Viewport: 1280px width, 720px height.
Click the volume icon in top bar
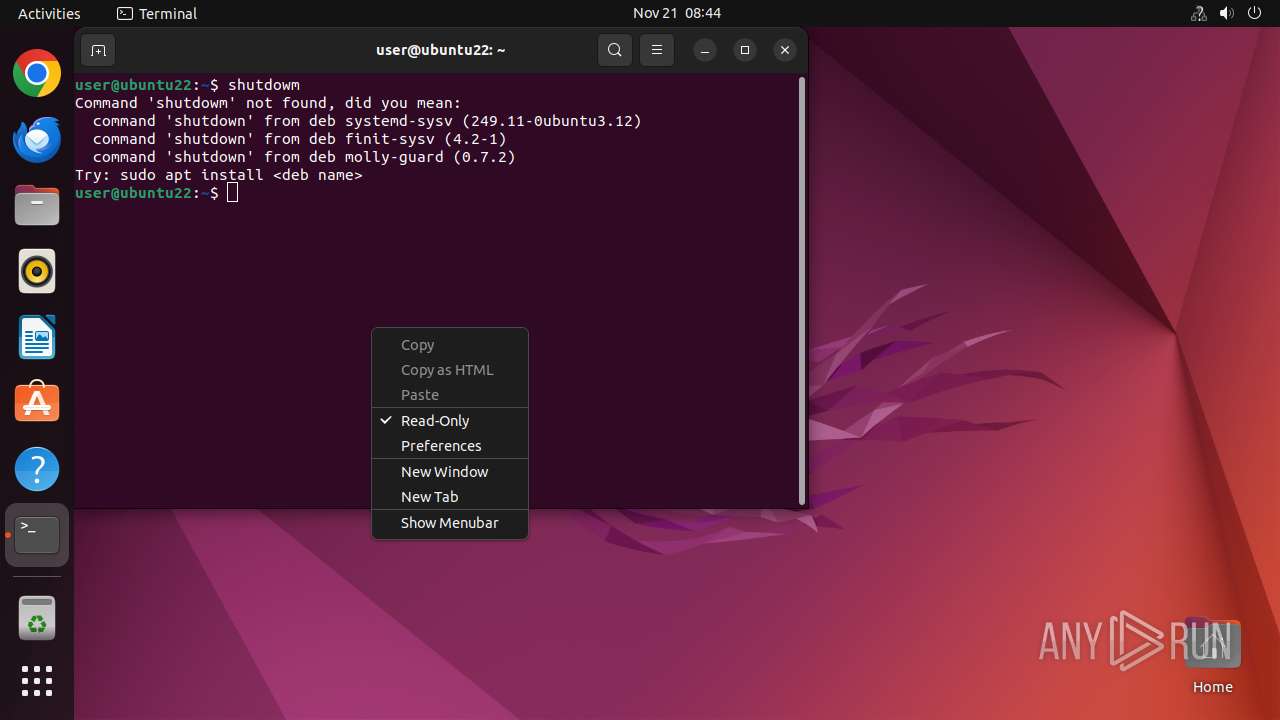[1227, 13]
